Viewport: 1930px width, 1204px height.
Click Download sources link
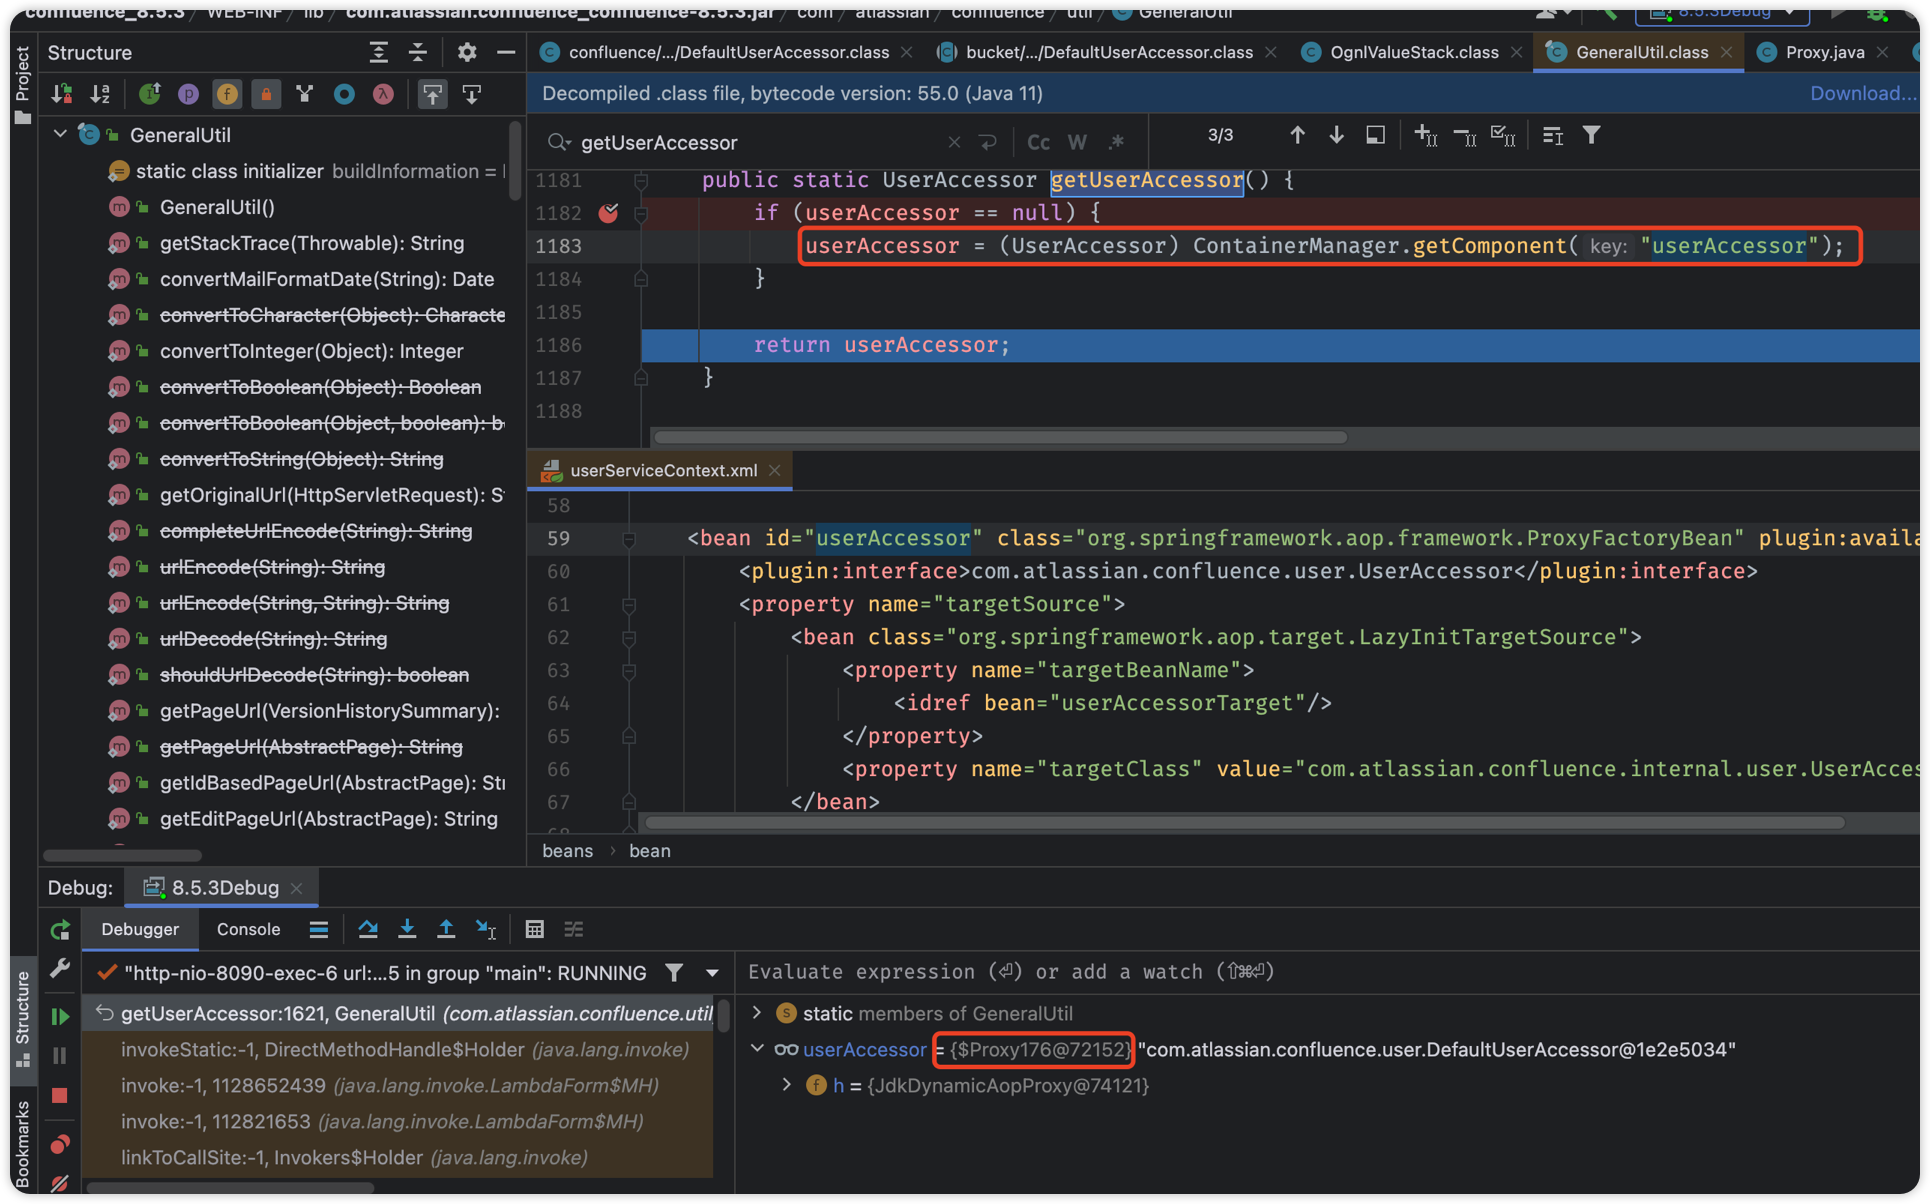[1862, 93]
